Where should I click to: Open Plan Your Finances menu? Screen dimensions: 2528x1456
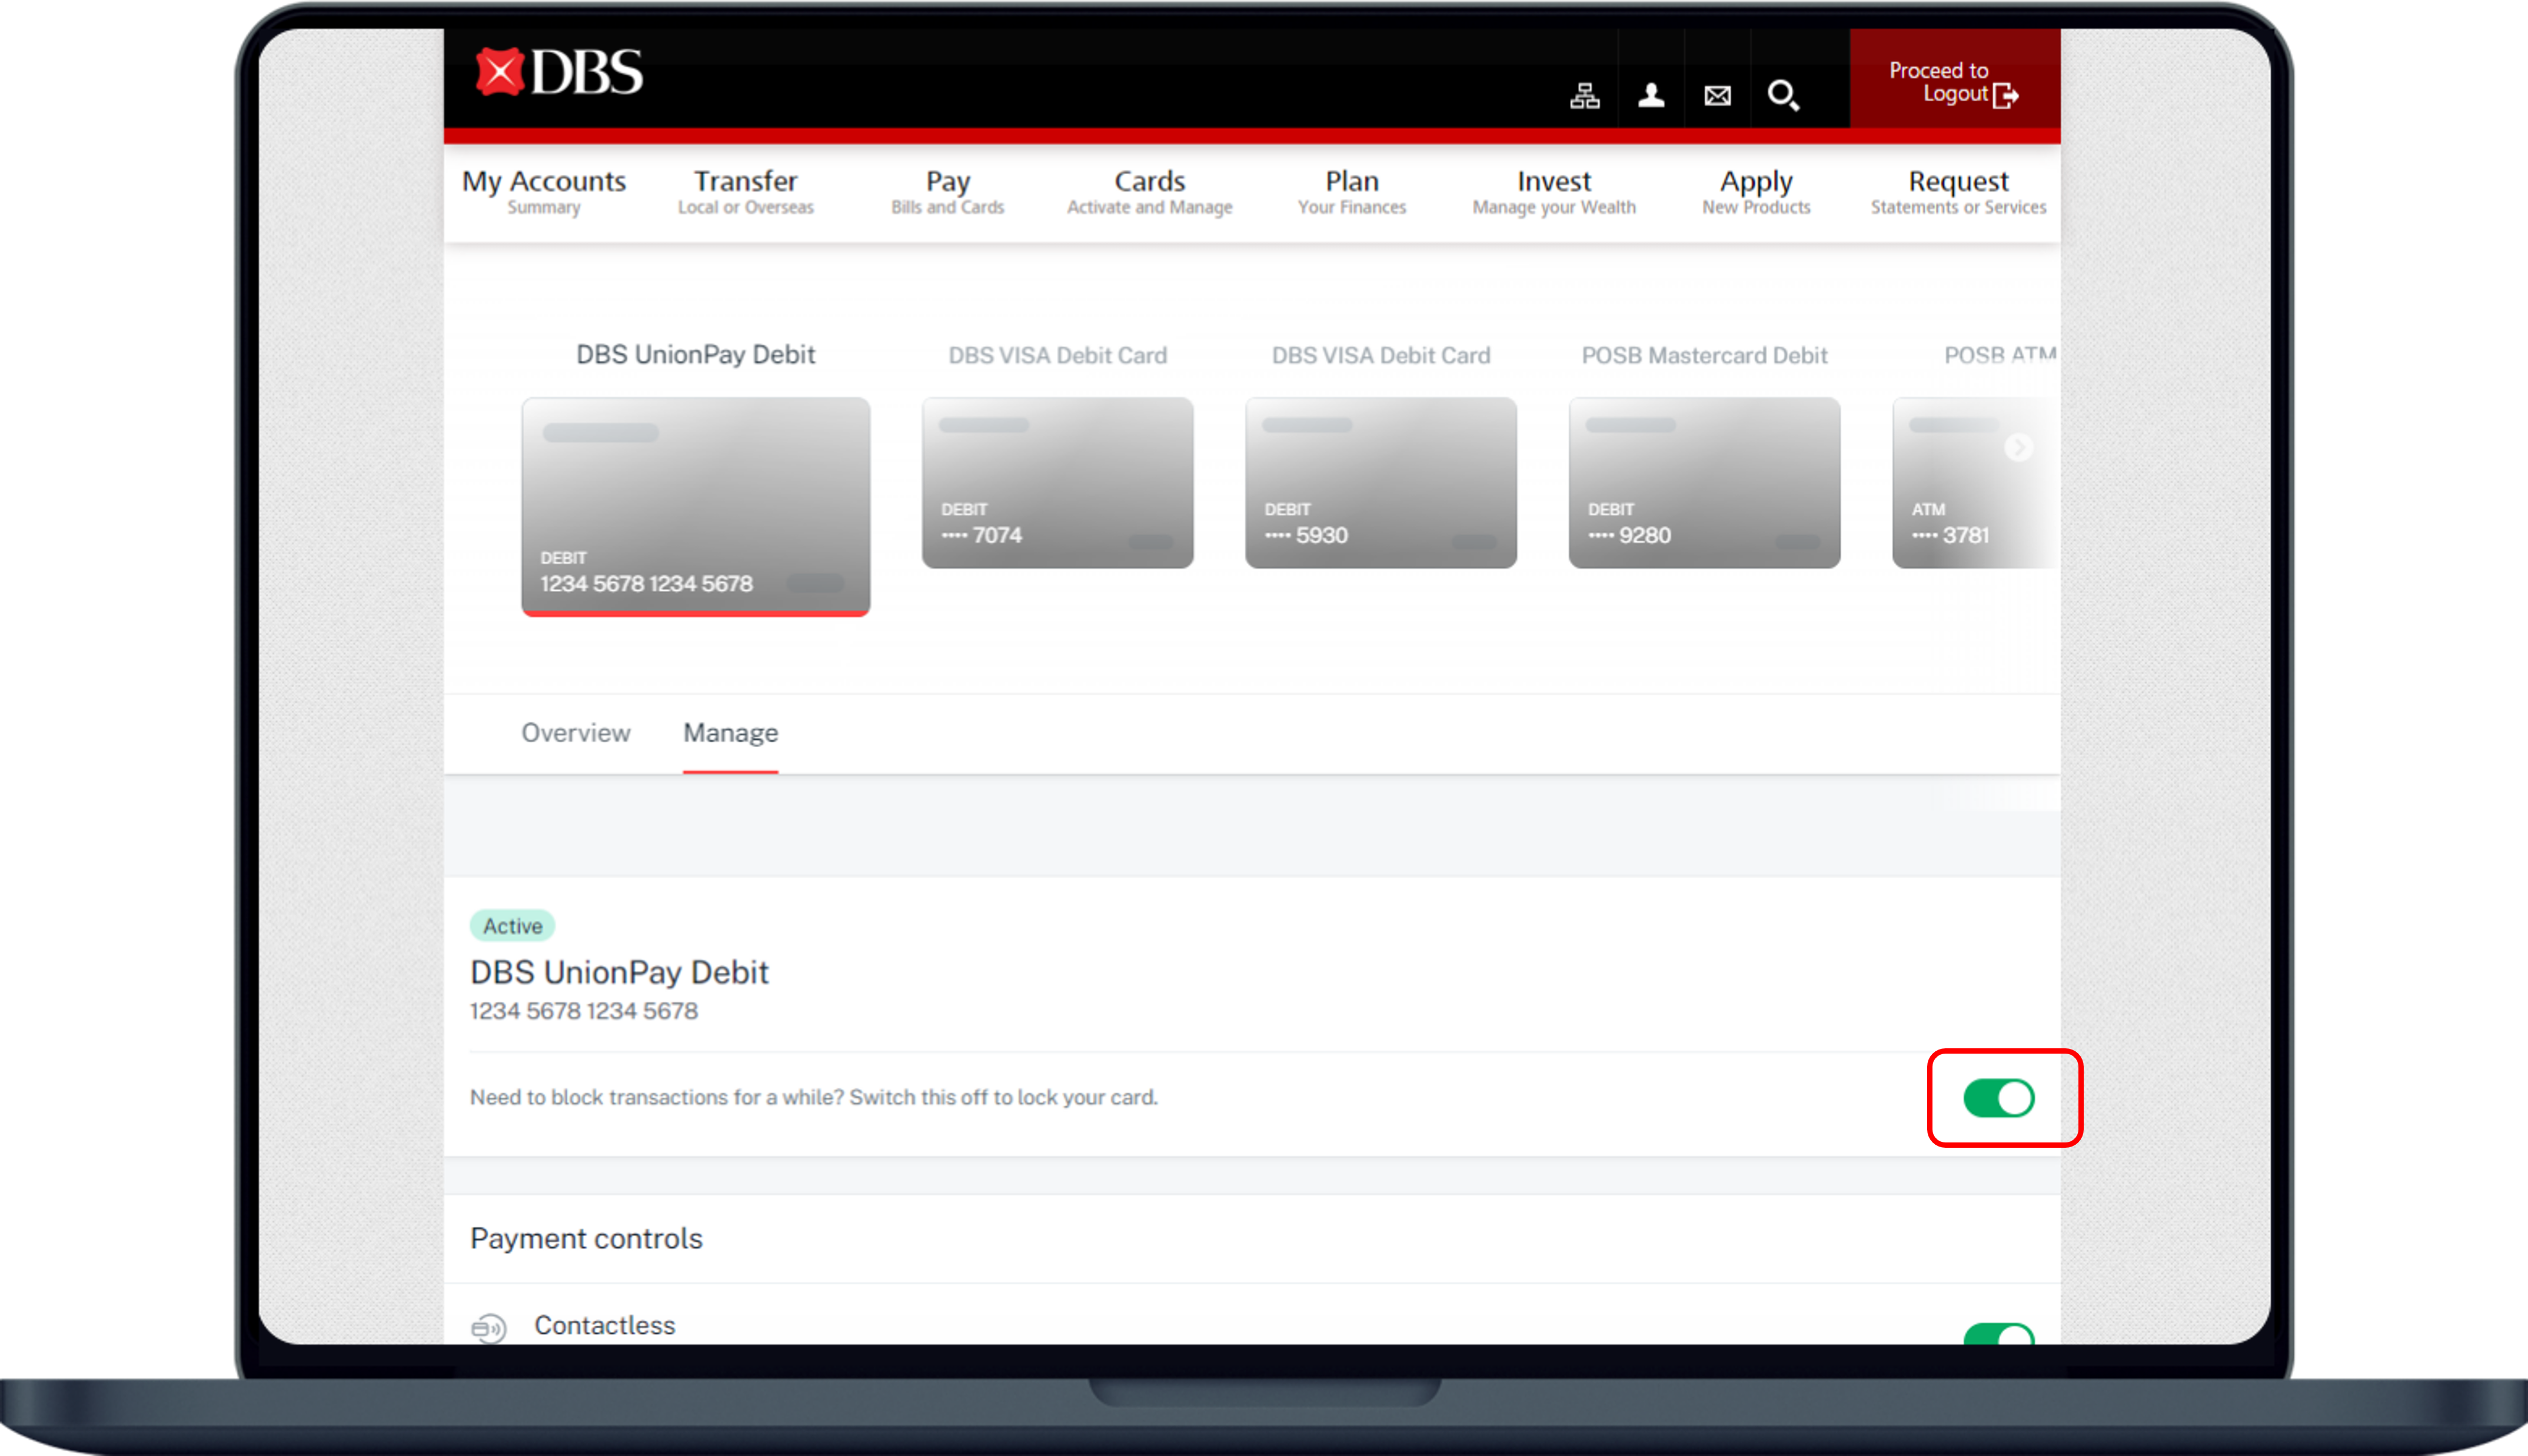pos(1351,189)
